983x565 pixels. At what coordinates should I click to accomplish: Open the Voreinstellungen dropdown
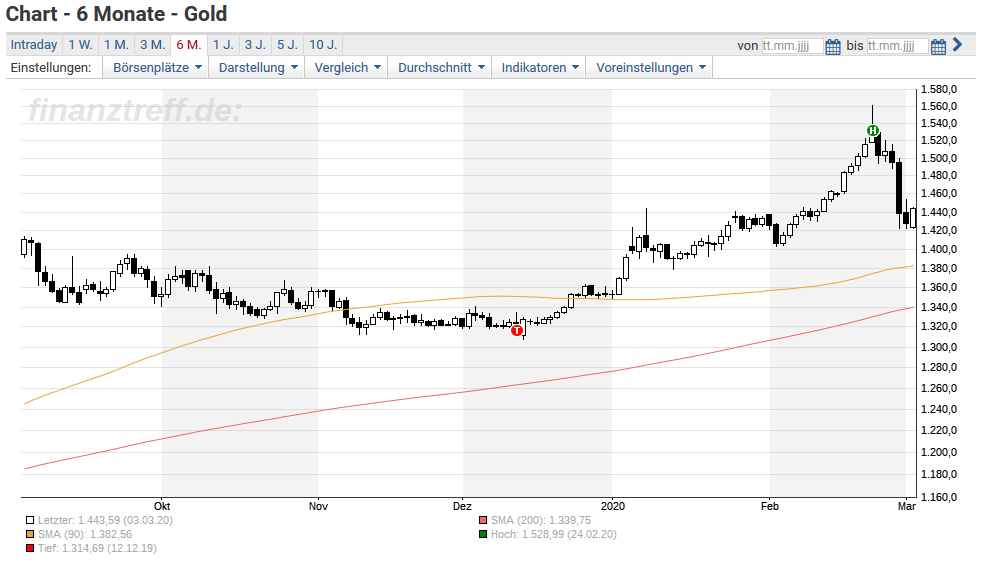click(650, 67)
